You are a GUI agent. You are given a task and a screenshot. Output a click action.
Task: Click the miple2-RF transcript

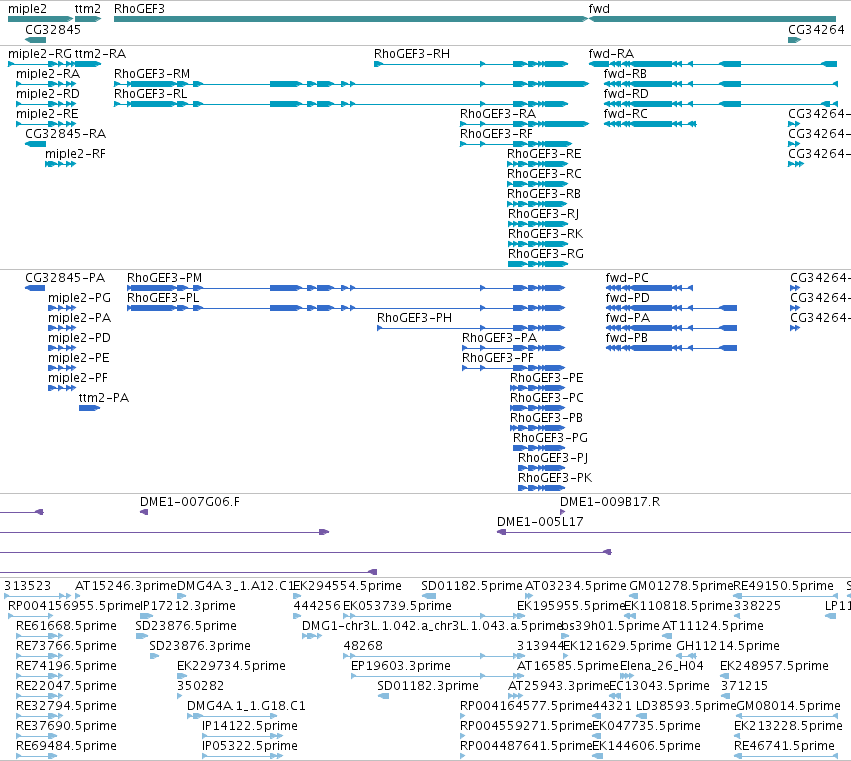tap(60, 164)
